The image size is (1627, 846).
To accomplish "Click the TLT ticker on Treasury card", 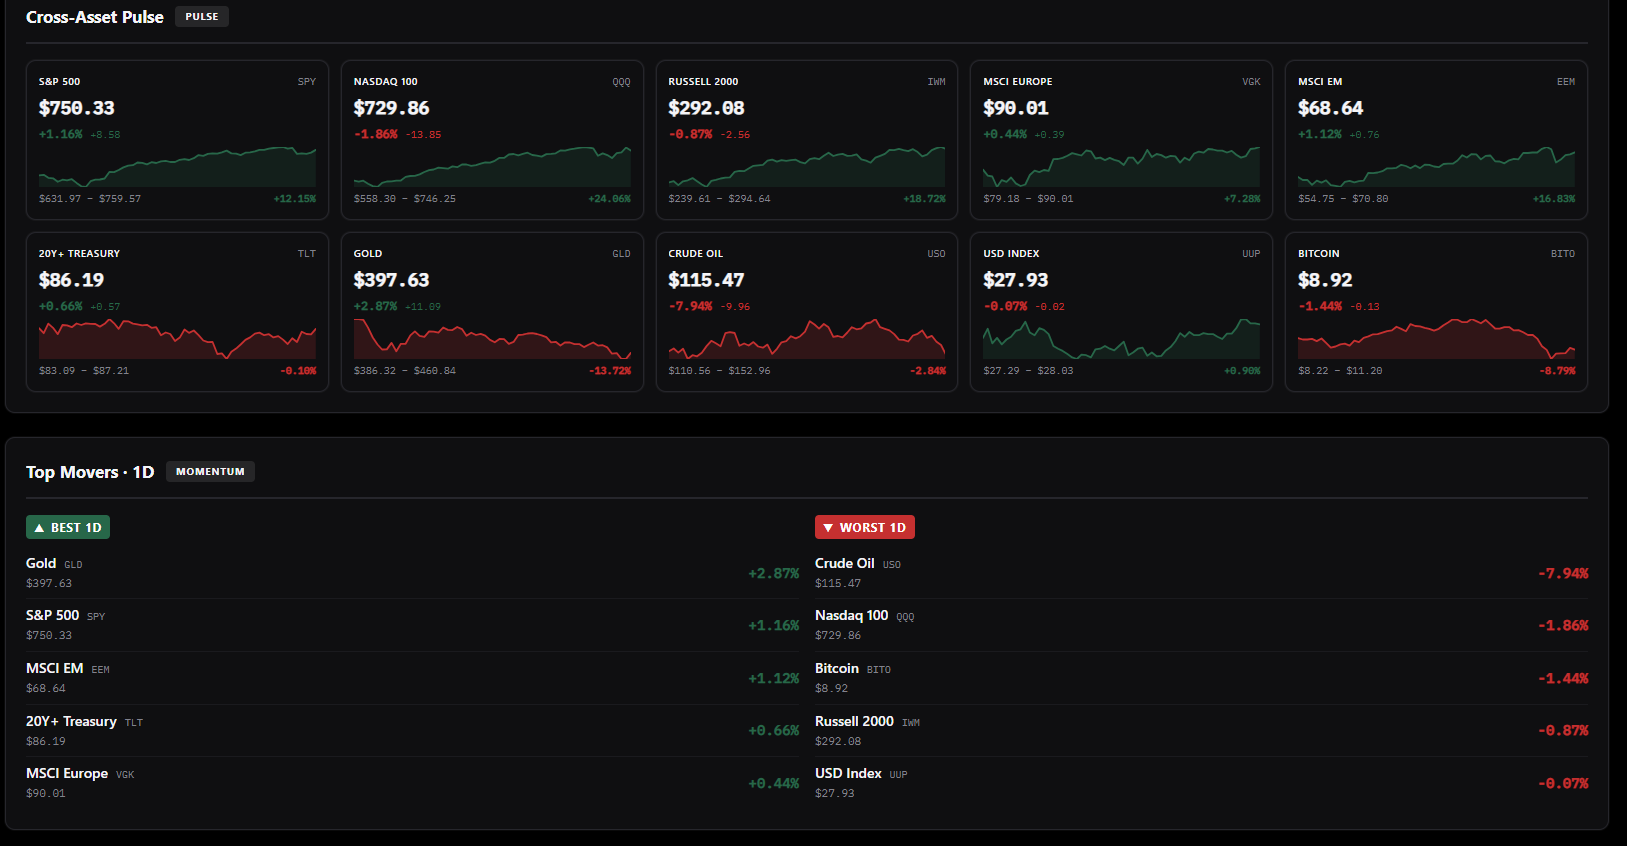I will pyautogui.click(x=307, y=254).
